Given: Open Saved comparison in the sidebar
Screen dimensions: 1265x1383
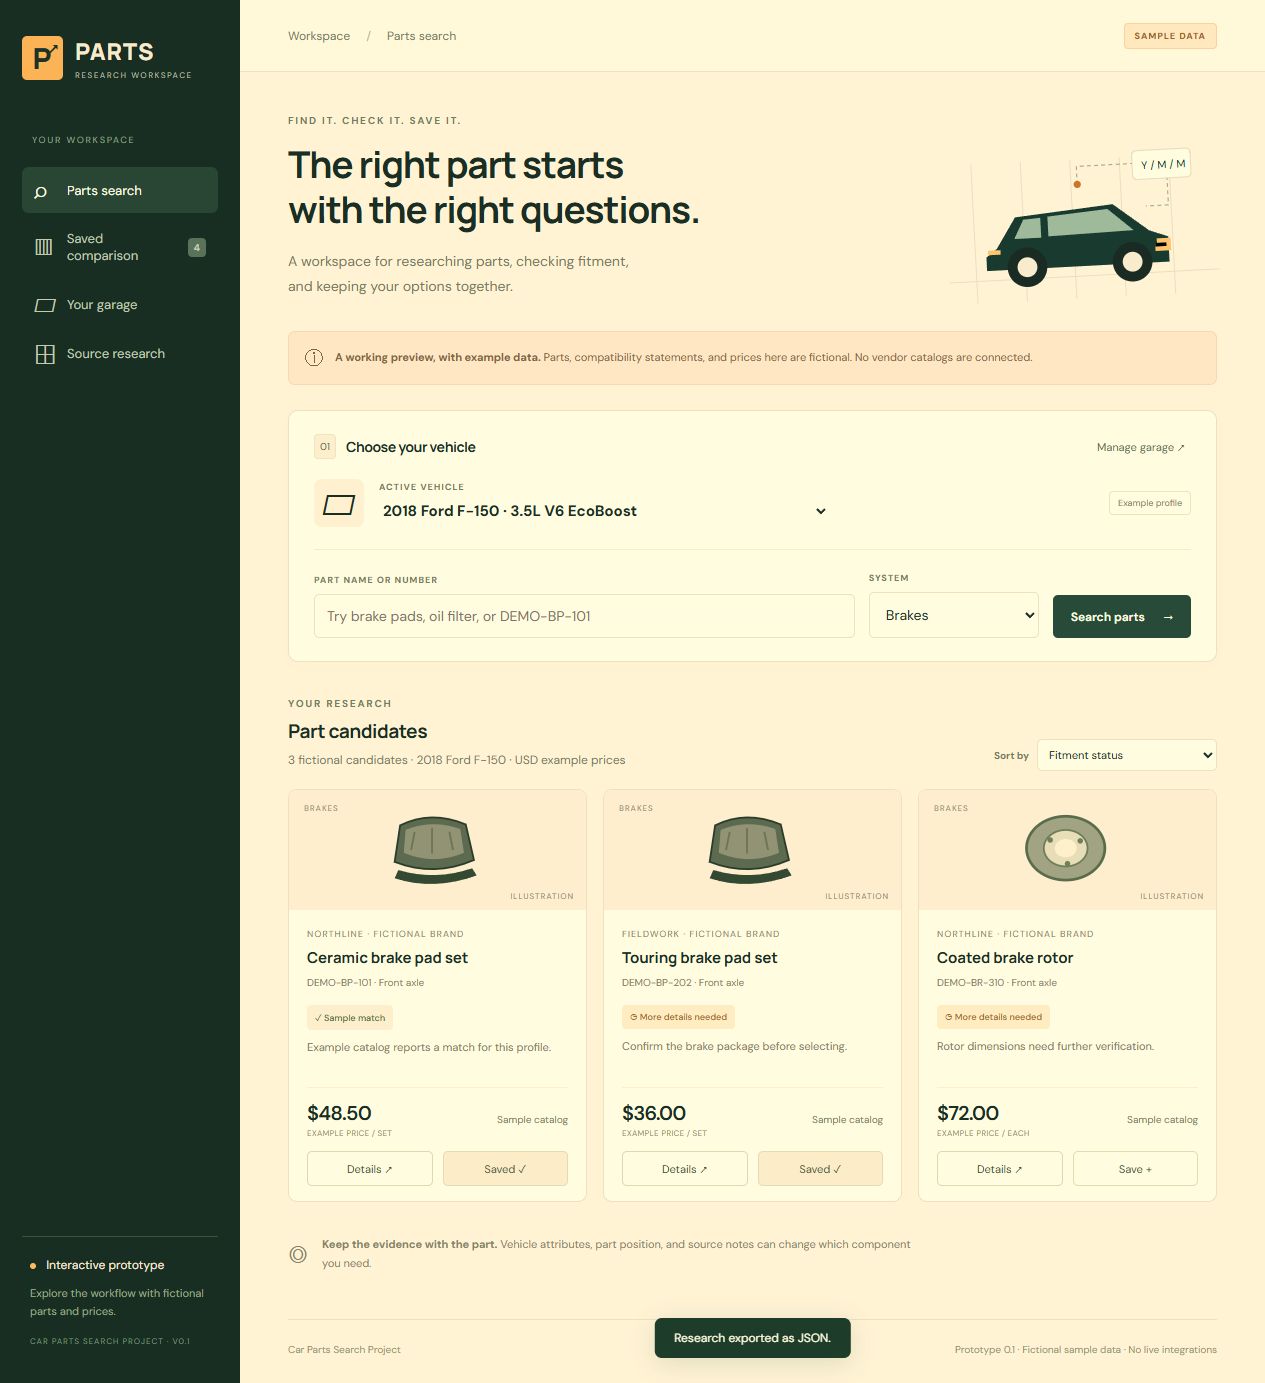Looking at the screenshot, I should [x=120, y=247].
